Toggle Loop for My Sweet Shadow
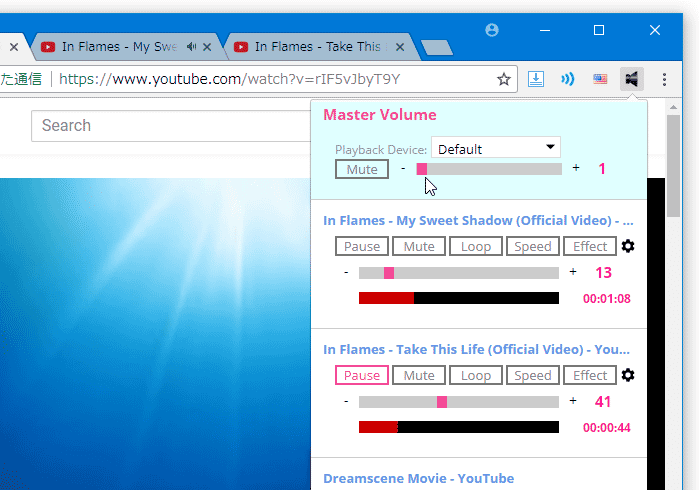 tap(476, 246)
